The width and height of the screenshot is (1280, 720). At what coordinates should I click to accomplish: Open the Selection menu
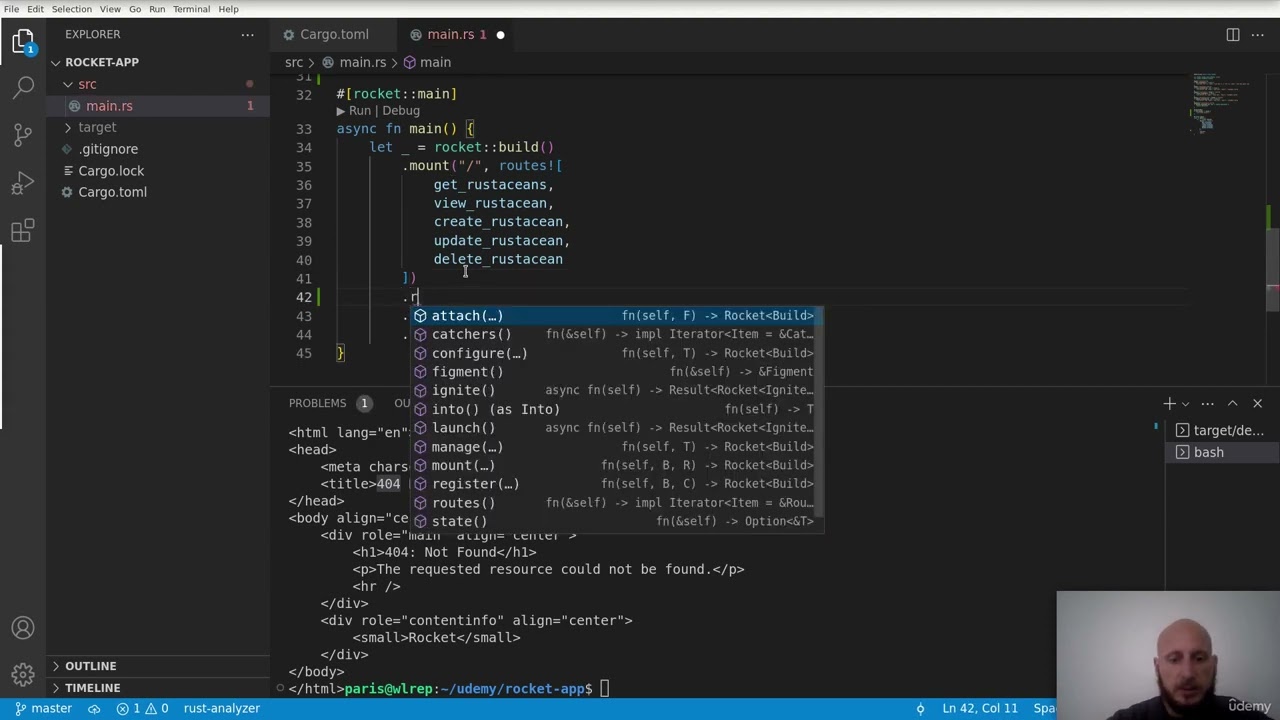72,9
